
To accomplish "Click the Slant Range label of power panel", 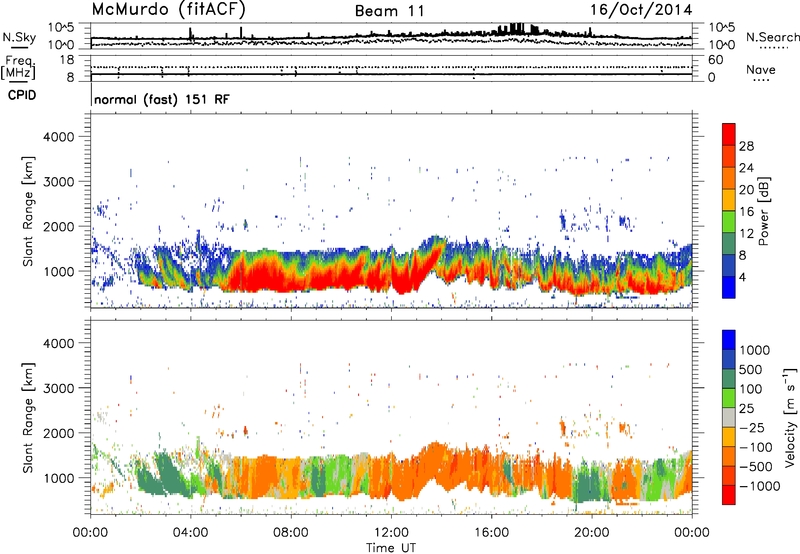I will tap(28, 211).
